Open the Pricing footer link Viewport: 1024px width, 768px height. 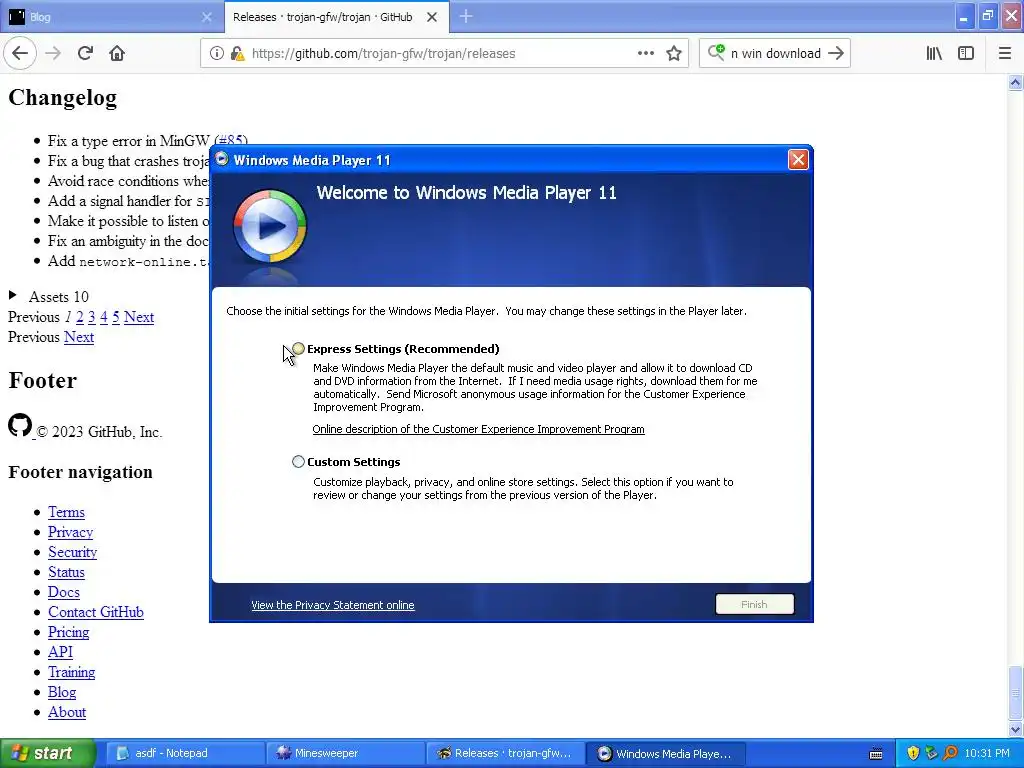69,632
